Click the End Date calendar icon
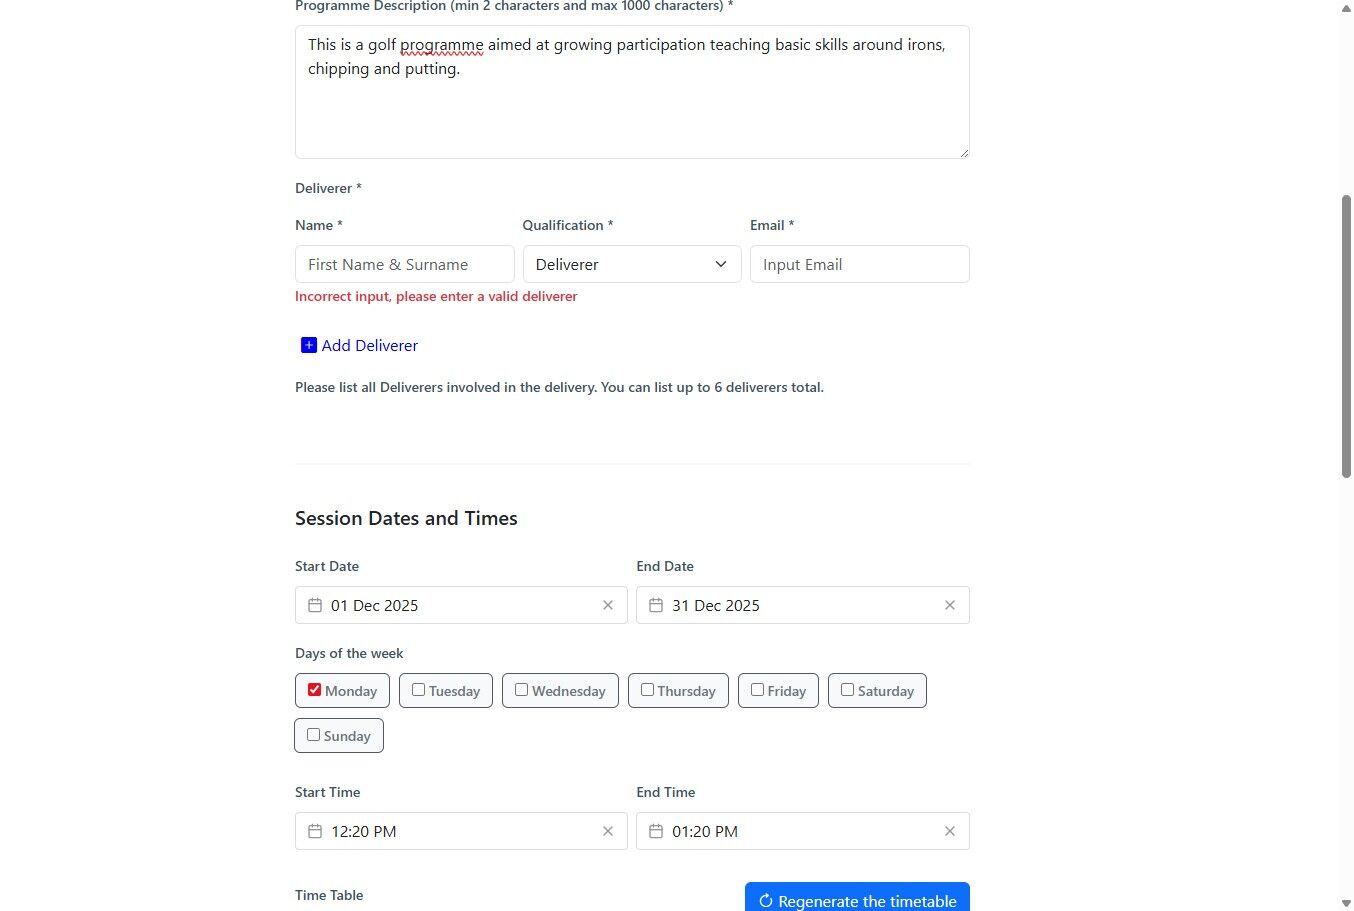This screenshot has height=911, width=1354. (656, 605)
